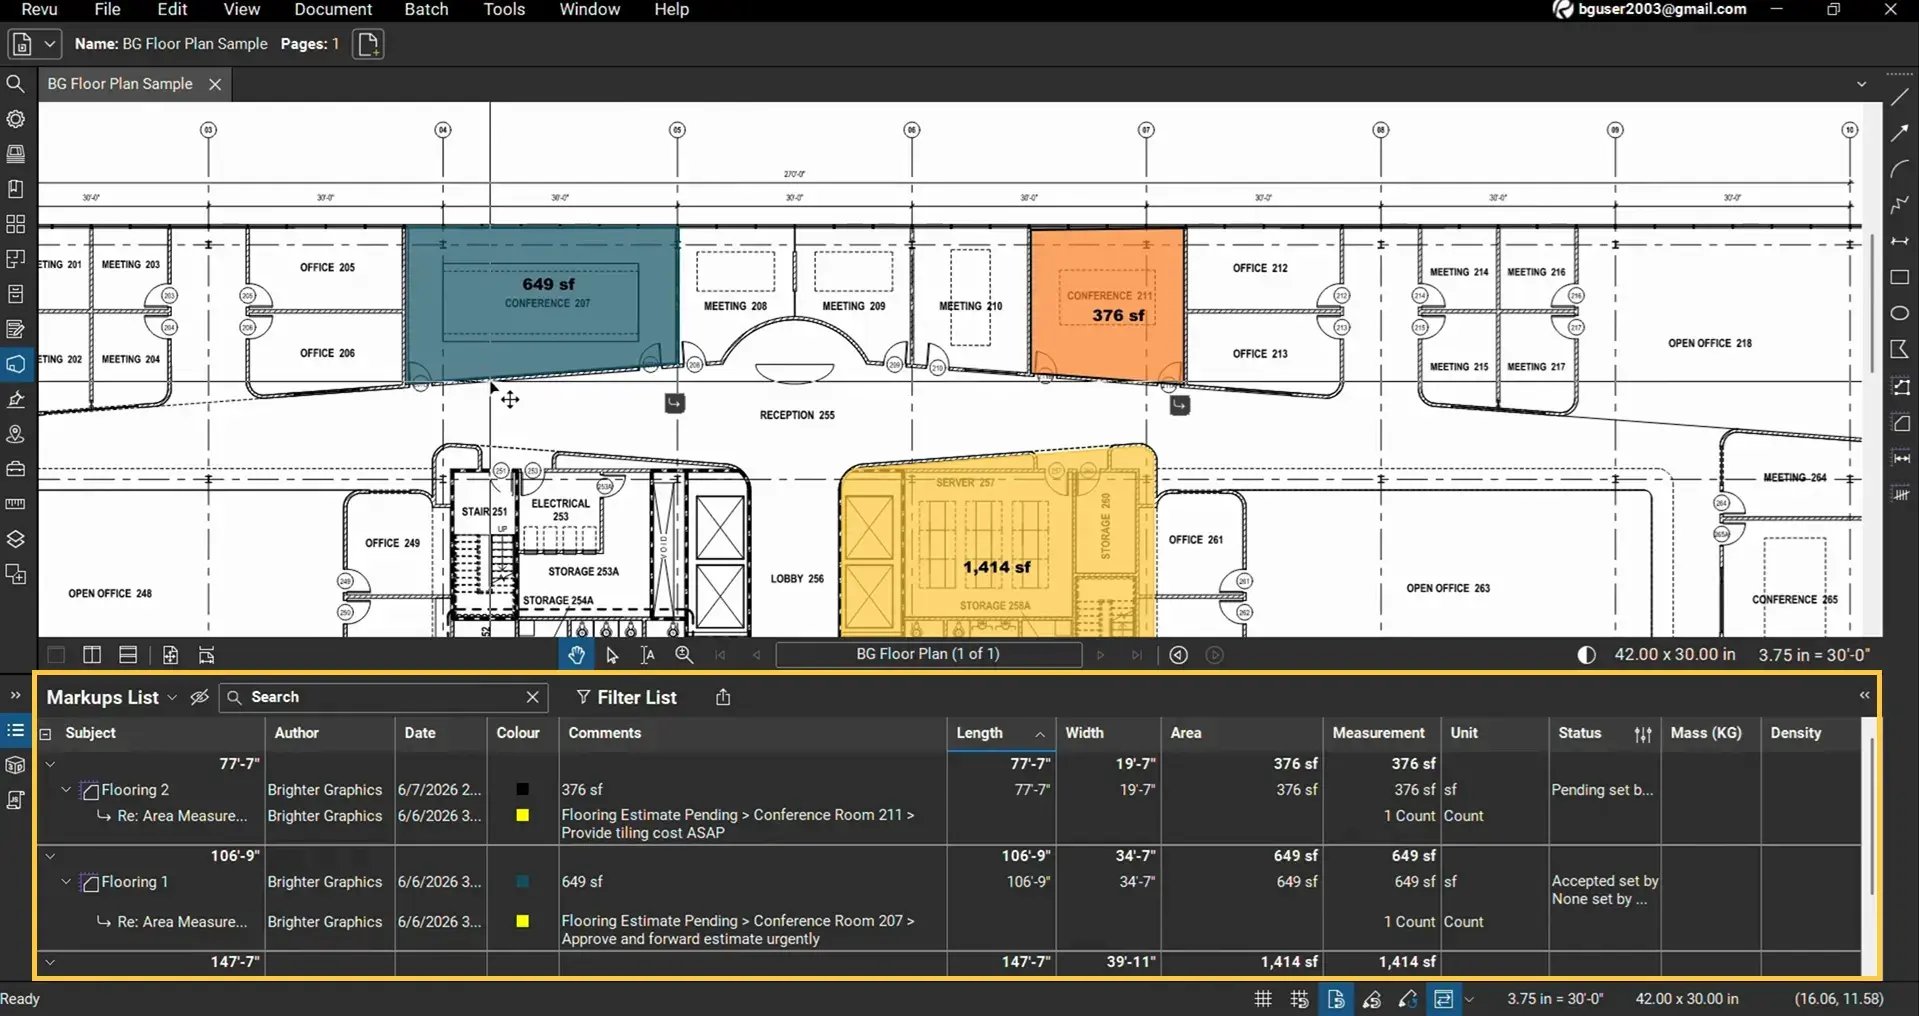
Task: Open the Search panel magnifier icon
Action: click(x=15, y=84)
